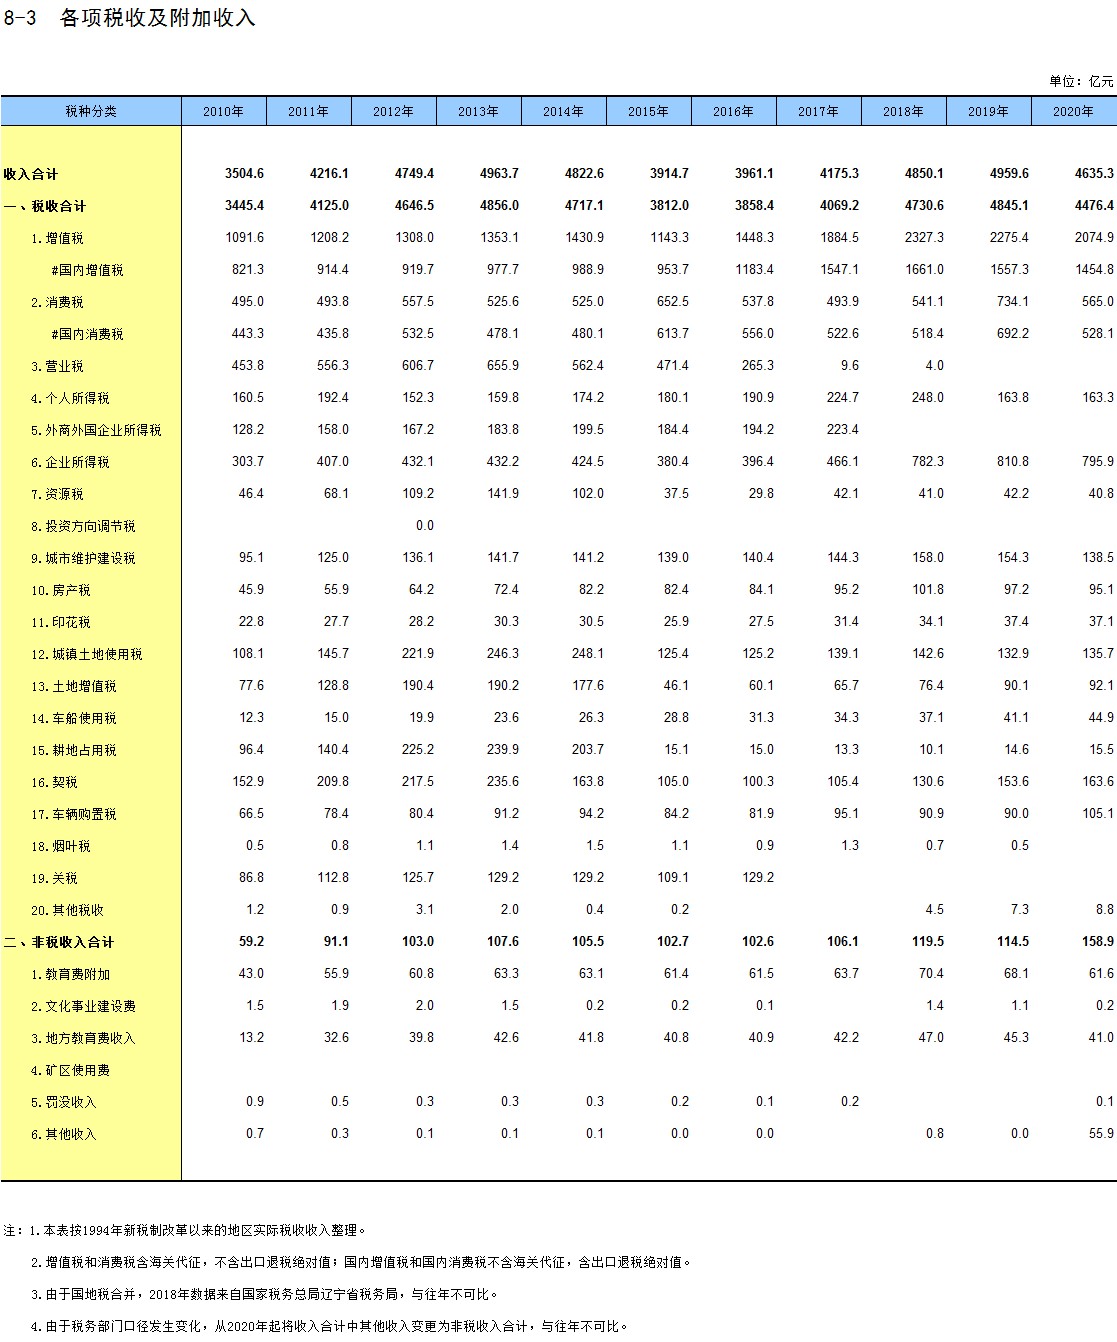Click the 收入合计 row label

point(31,174)
